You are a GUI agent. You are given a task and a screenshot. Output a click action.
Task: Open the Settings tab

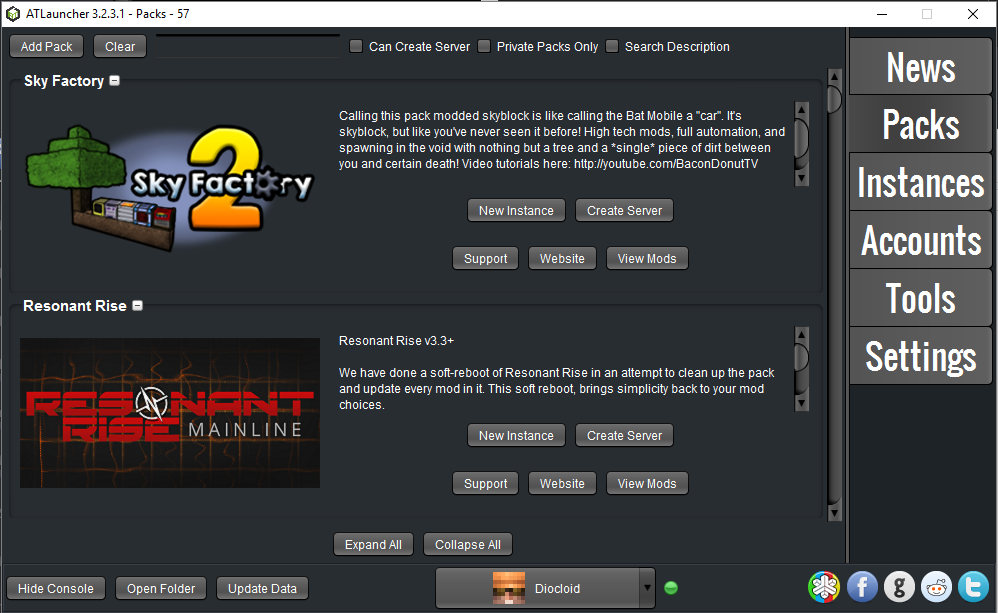(x=920, y=357)
